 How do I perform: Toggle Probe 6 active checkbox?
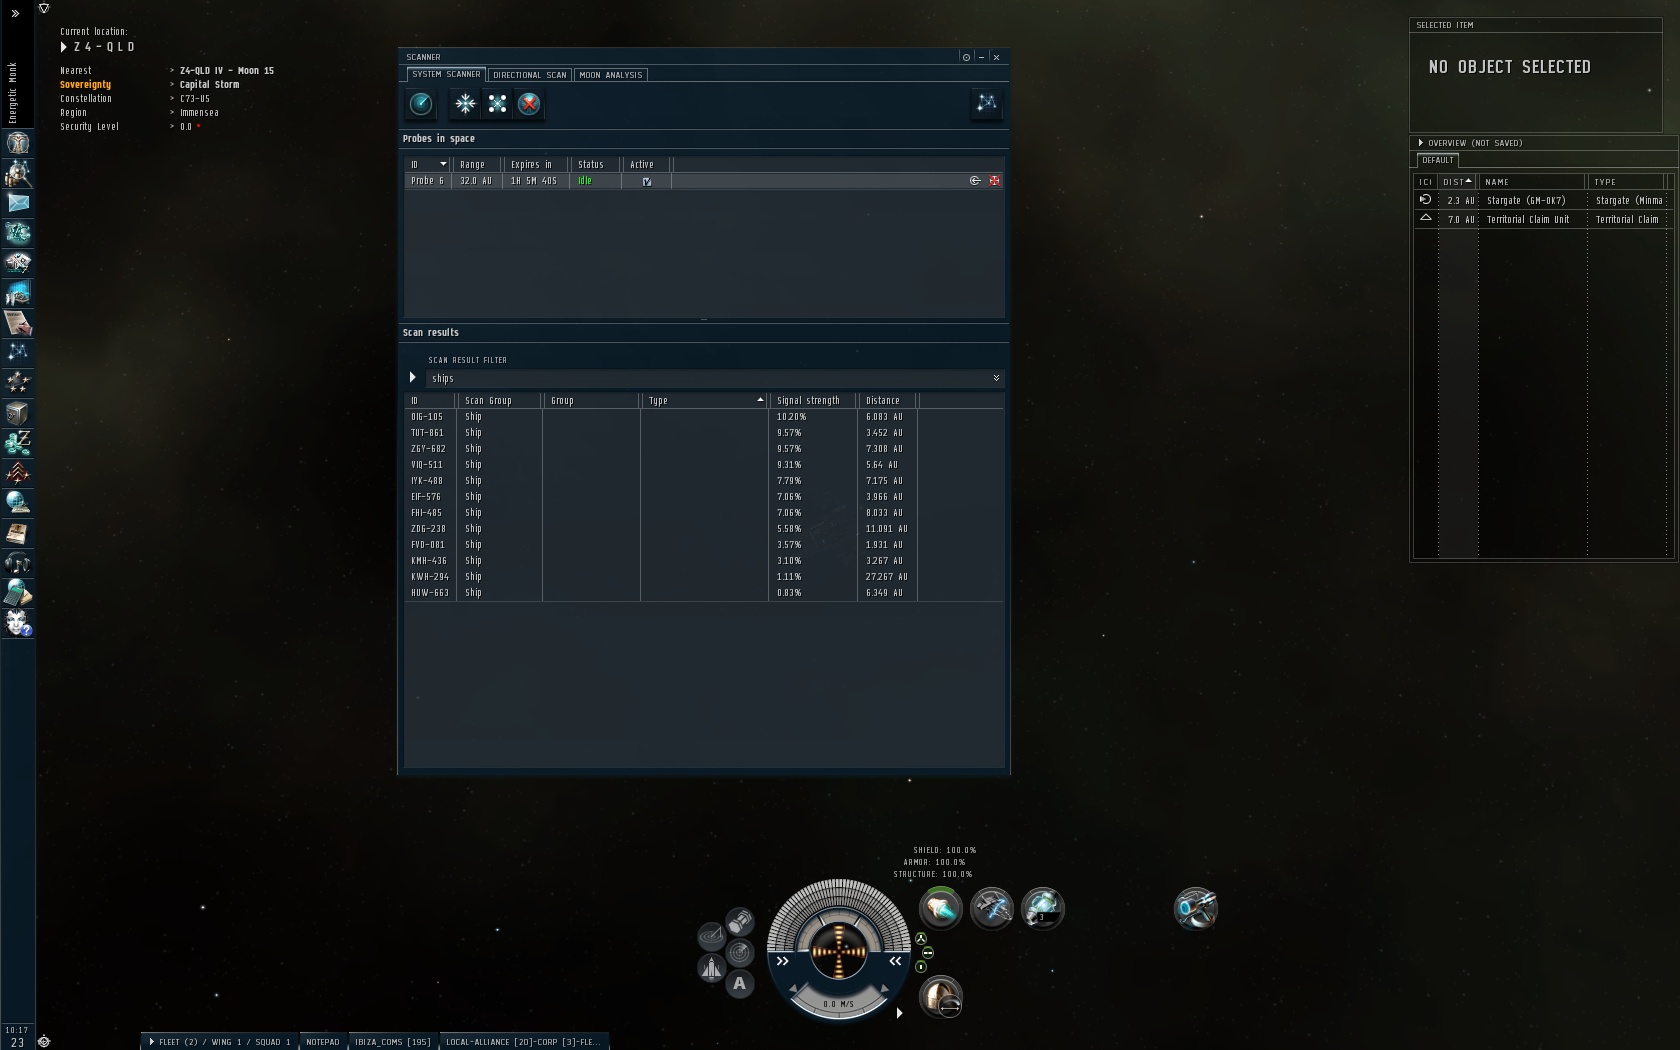647,181
